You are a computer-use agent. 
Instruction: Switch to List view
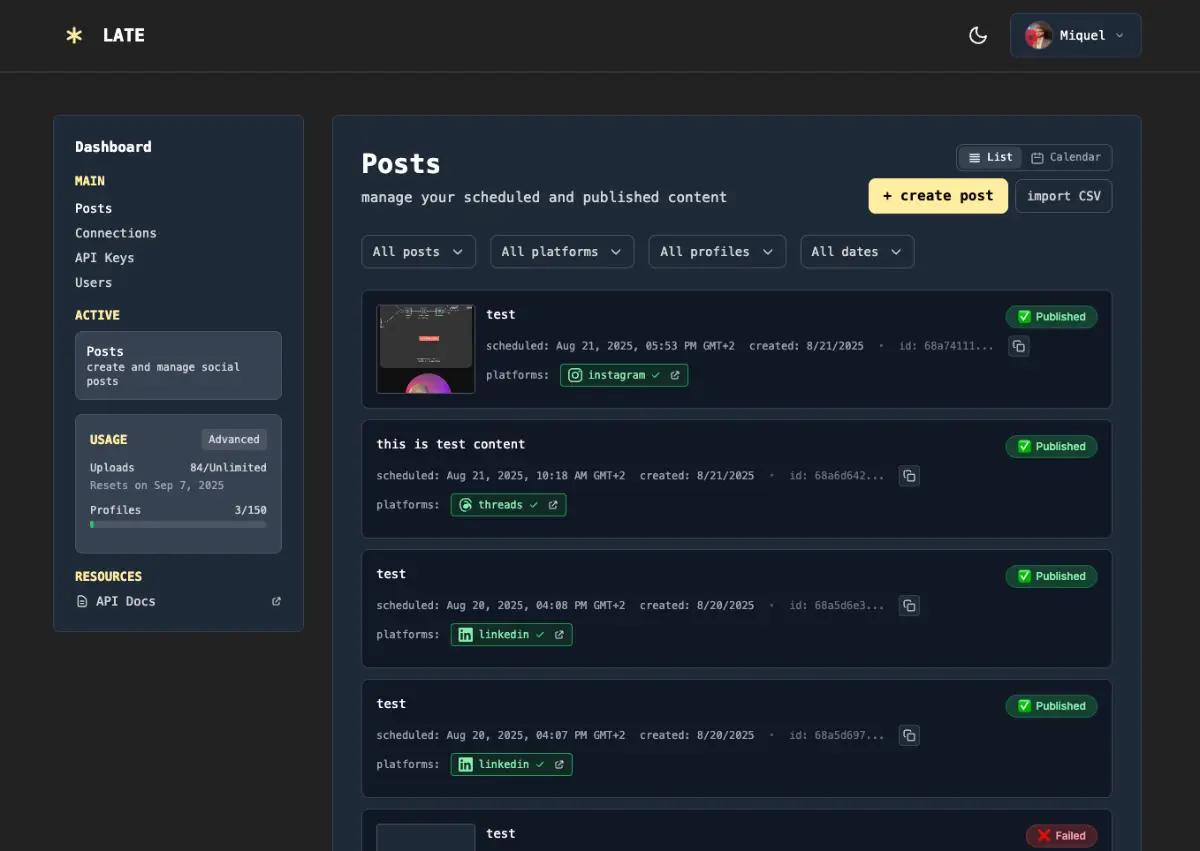[990, 158]
